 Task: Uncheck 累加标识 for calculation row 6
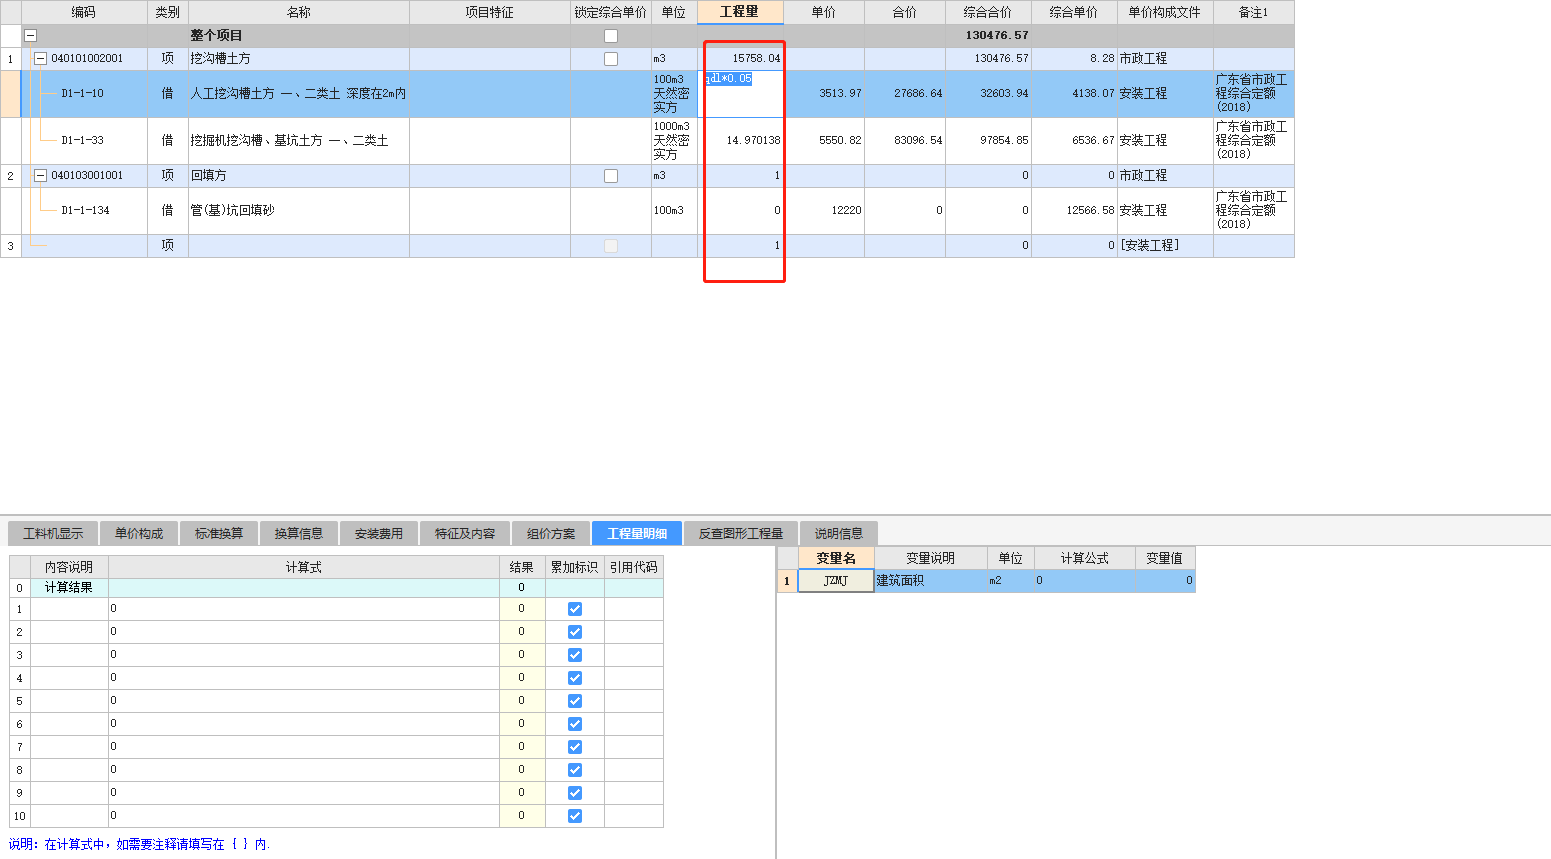(575, 724)
